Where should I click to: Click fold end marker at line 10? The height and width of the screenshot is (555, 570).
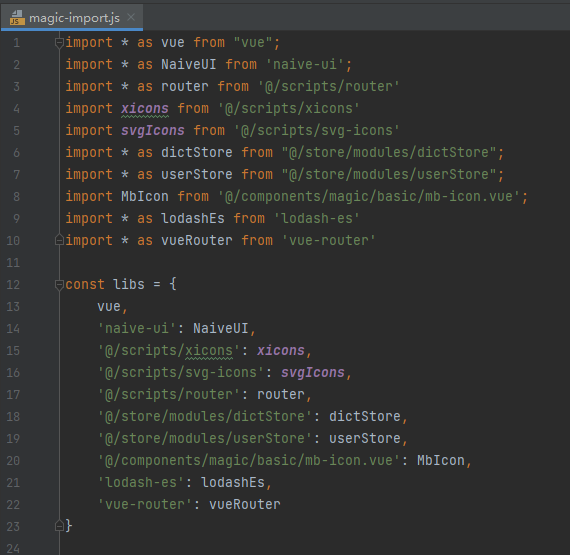59,240
